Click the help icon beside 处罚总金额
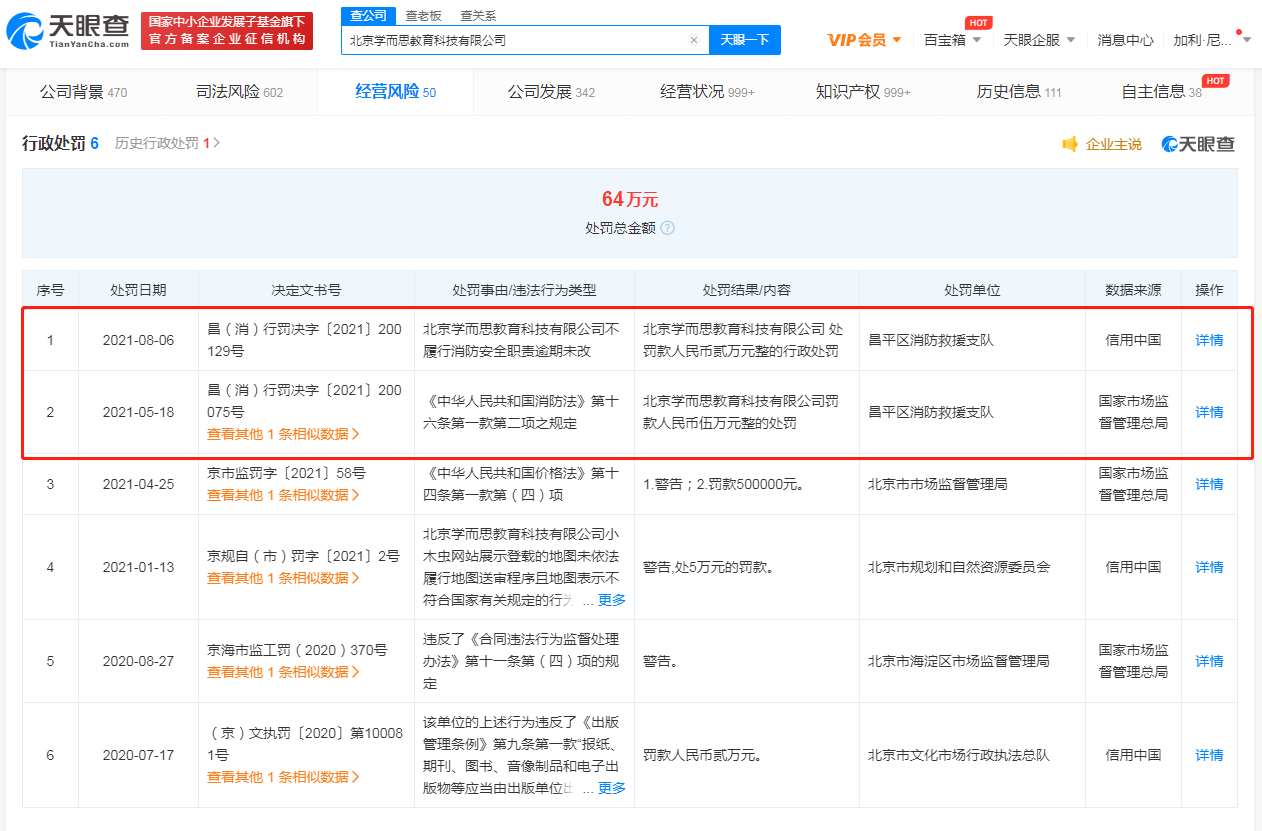Image resolution: width=1262 pixels, height=831 pixels. 668,228
